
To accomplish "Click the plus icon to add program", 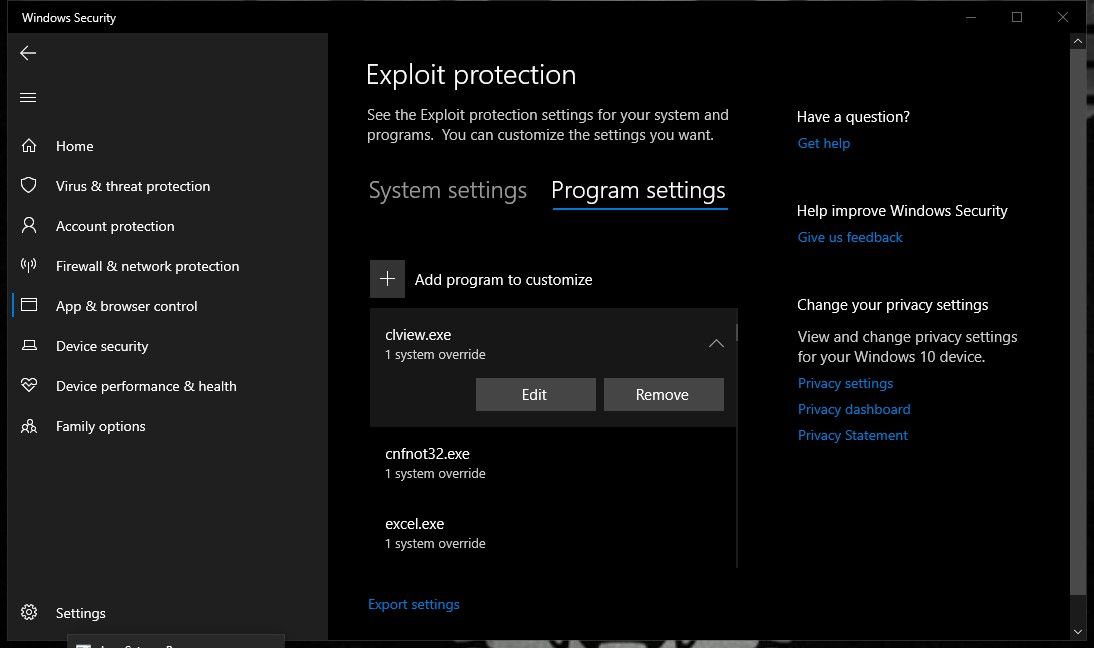I will (387, 280).
